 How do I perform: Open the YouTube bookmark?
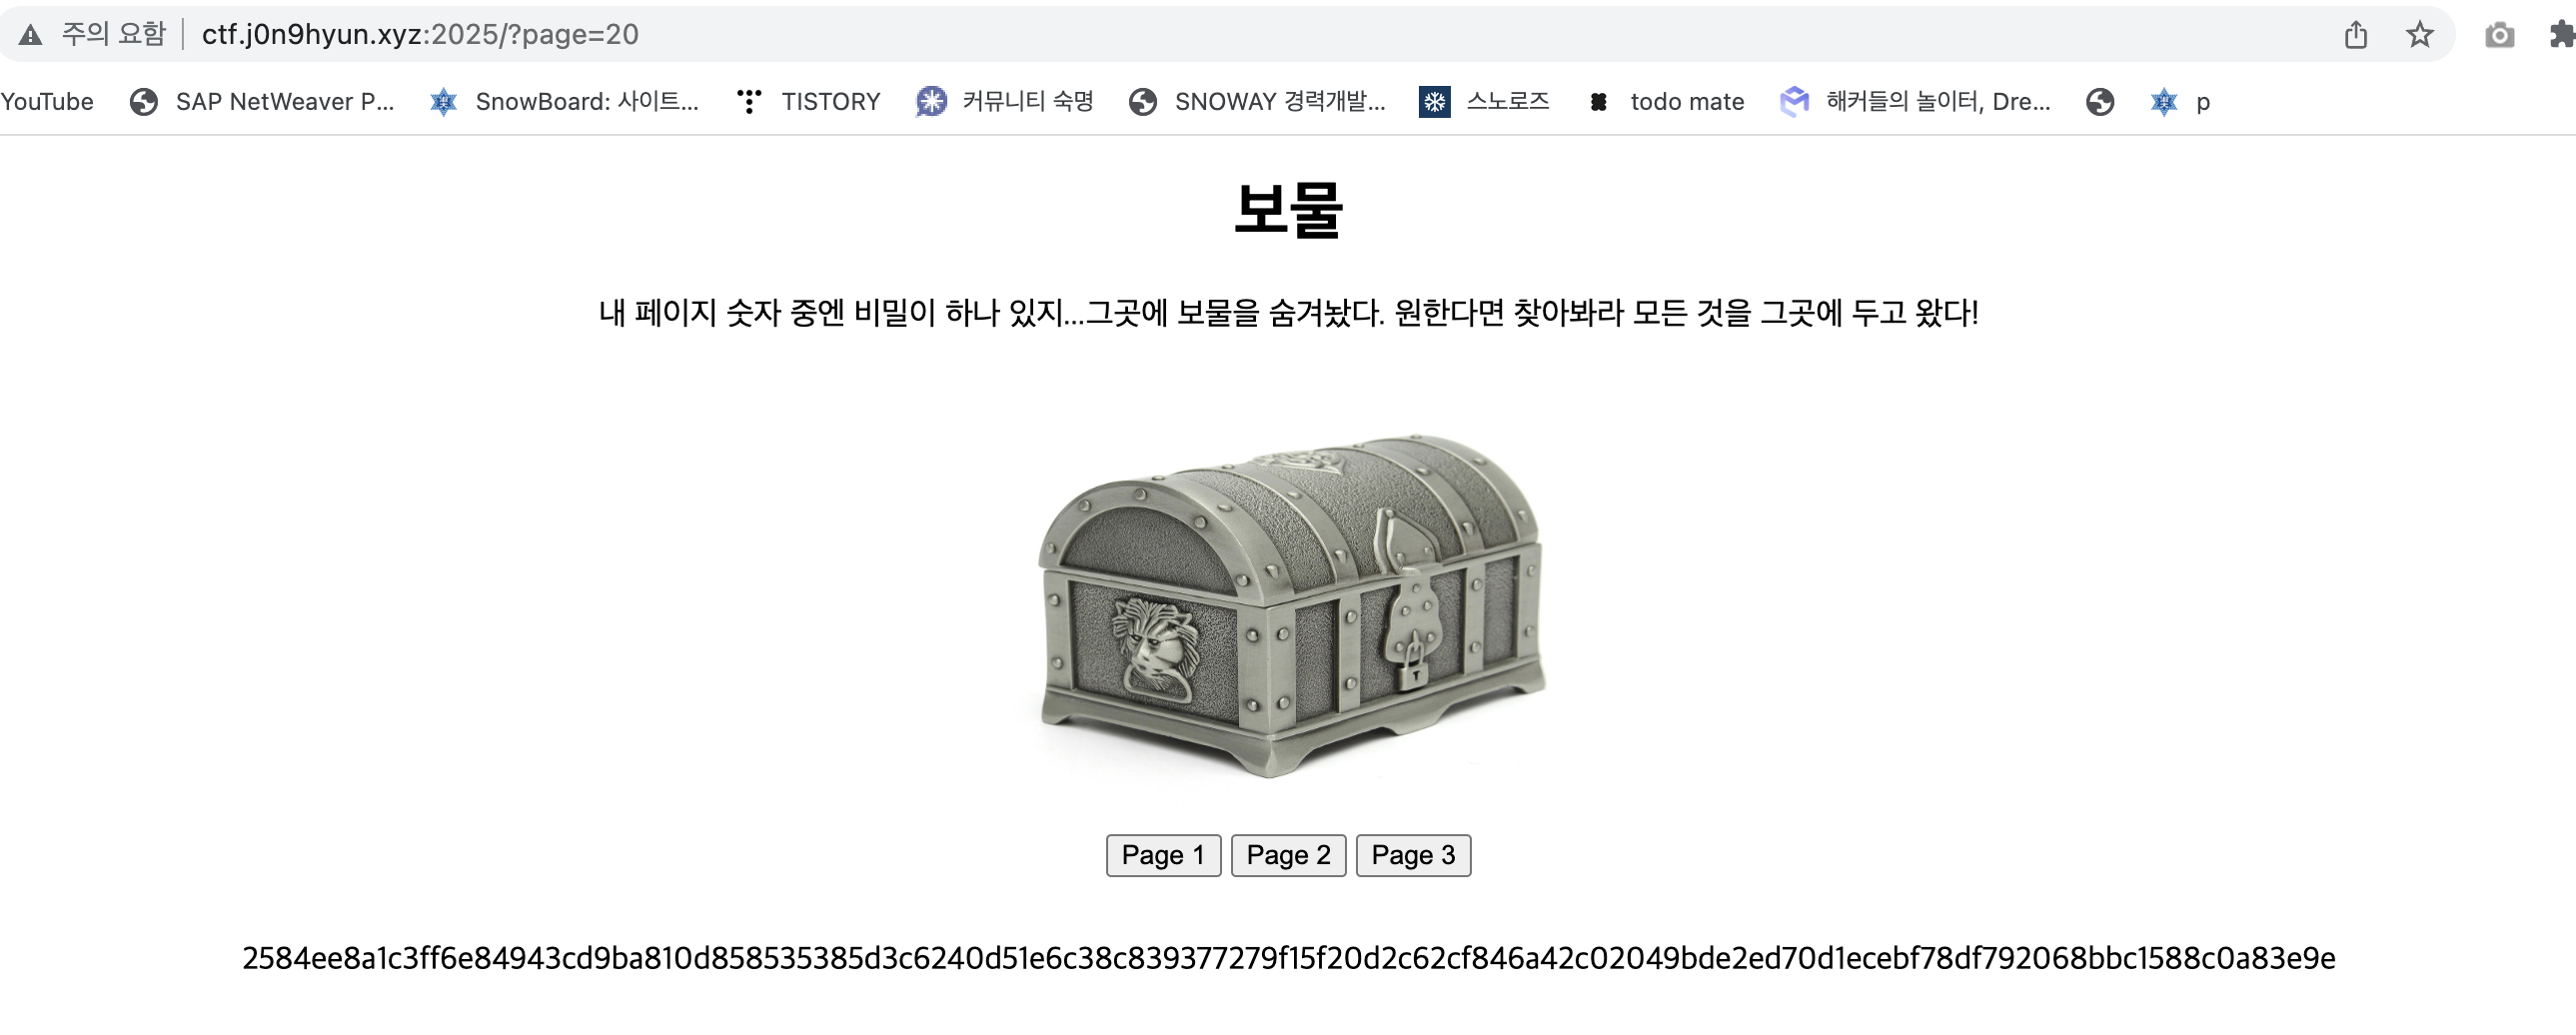46,101
